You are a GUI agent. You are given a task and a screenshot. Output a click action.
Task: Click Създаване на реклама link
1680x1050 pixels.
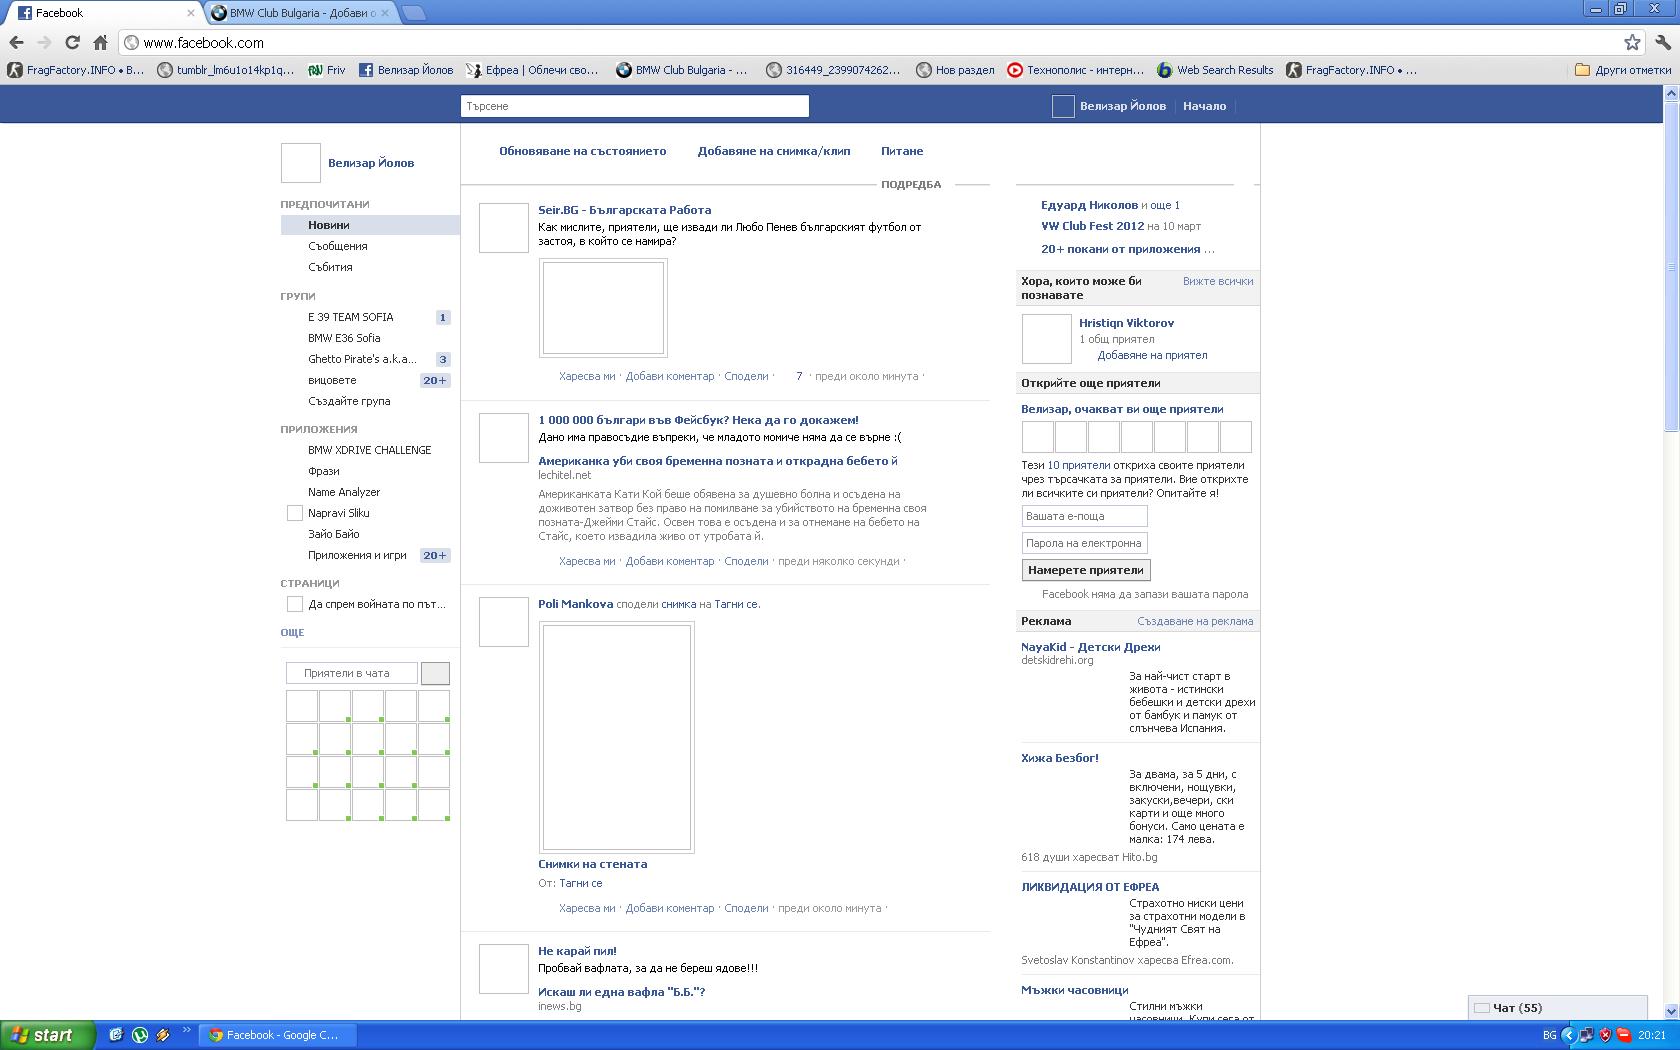point(1195,621)
